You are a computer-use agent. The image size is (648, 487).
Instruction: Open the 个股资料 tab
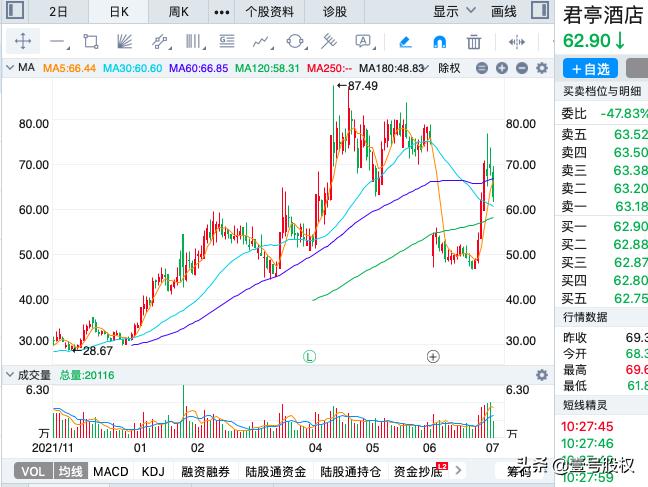point(269,12)
